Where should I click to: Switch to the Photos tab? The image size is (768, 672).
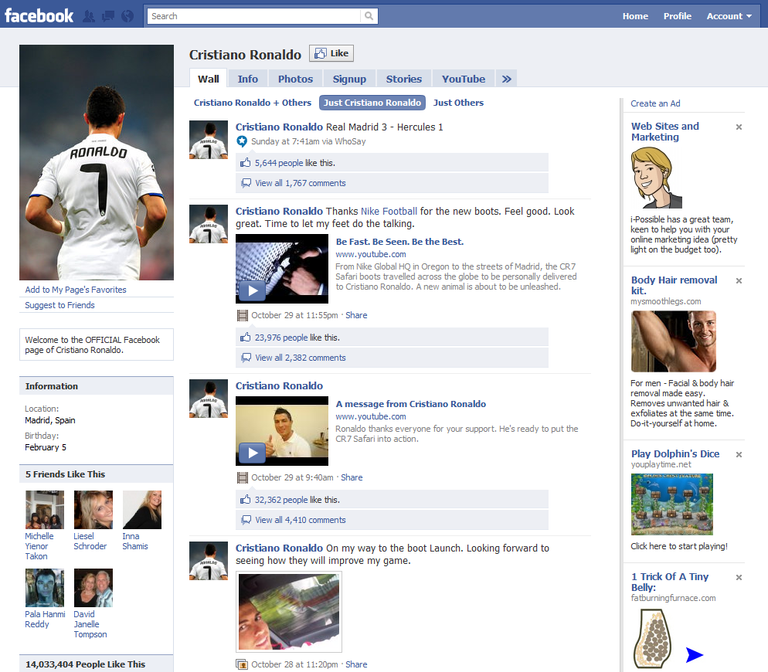point(295,79)
